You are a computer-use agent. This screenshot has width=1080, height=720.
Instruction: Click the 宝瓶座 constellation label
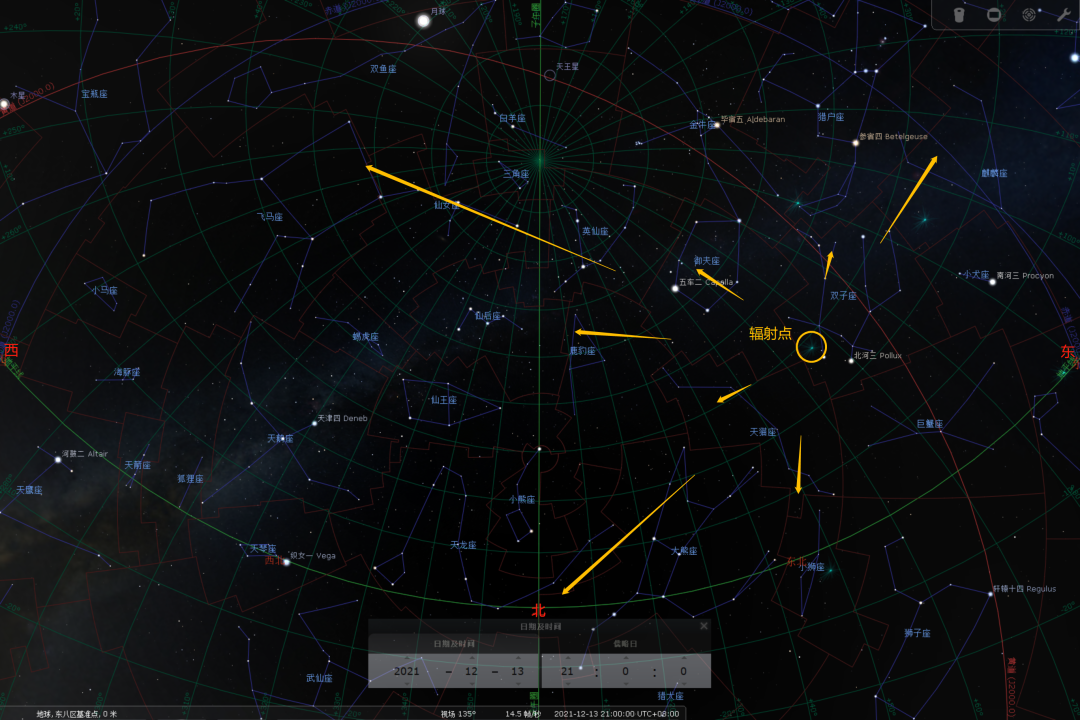(x=94, y=94)
